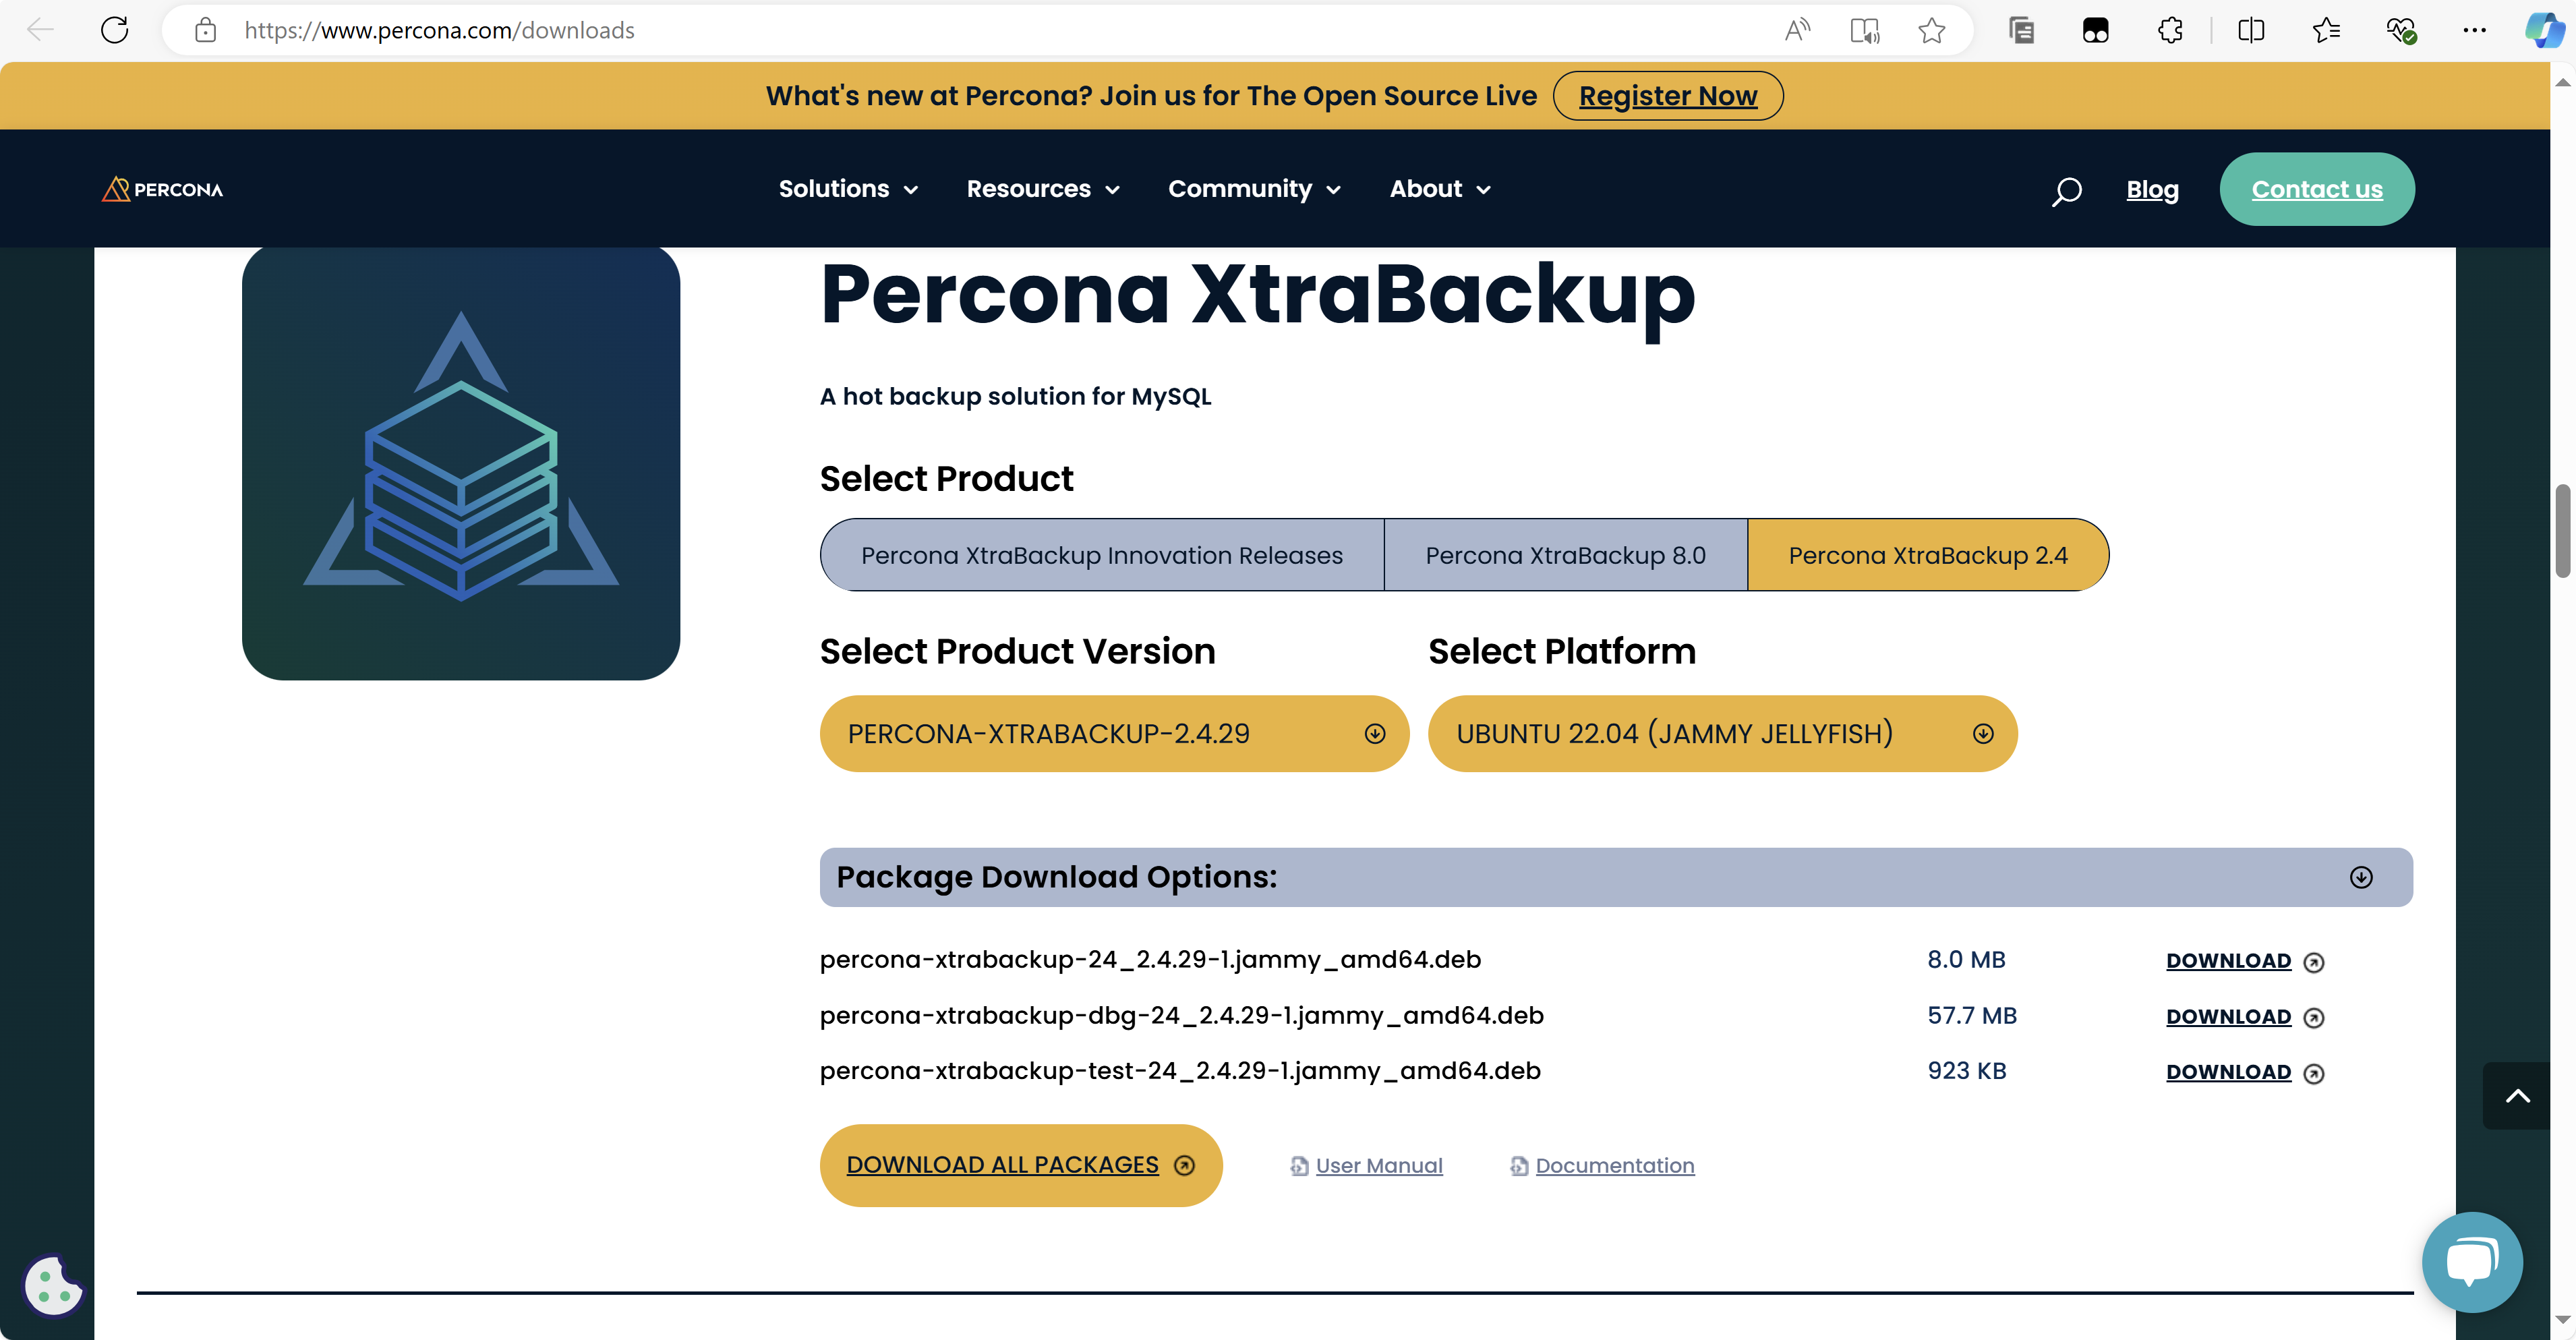The height and width of the screenshot is (1340, 2576).
Task: Open the Ubuntu 22.04 platform dropdown
Action: [x=1722, y=734]
